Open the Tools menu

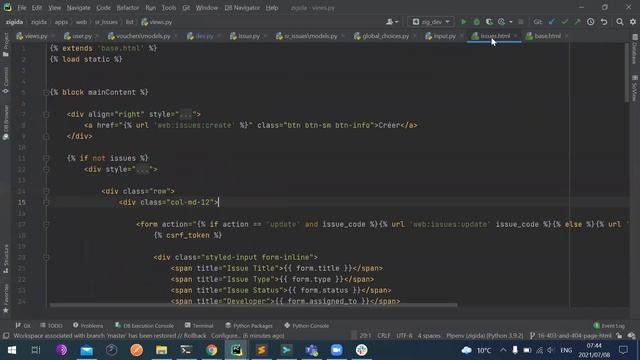[x=169, y=8]
